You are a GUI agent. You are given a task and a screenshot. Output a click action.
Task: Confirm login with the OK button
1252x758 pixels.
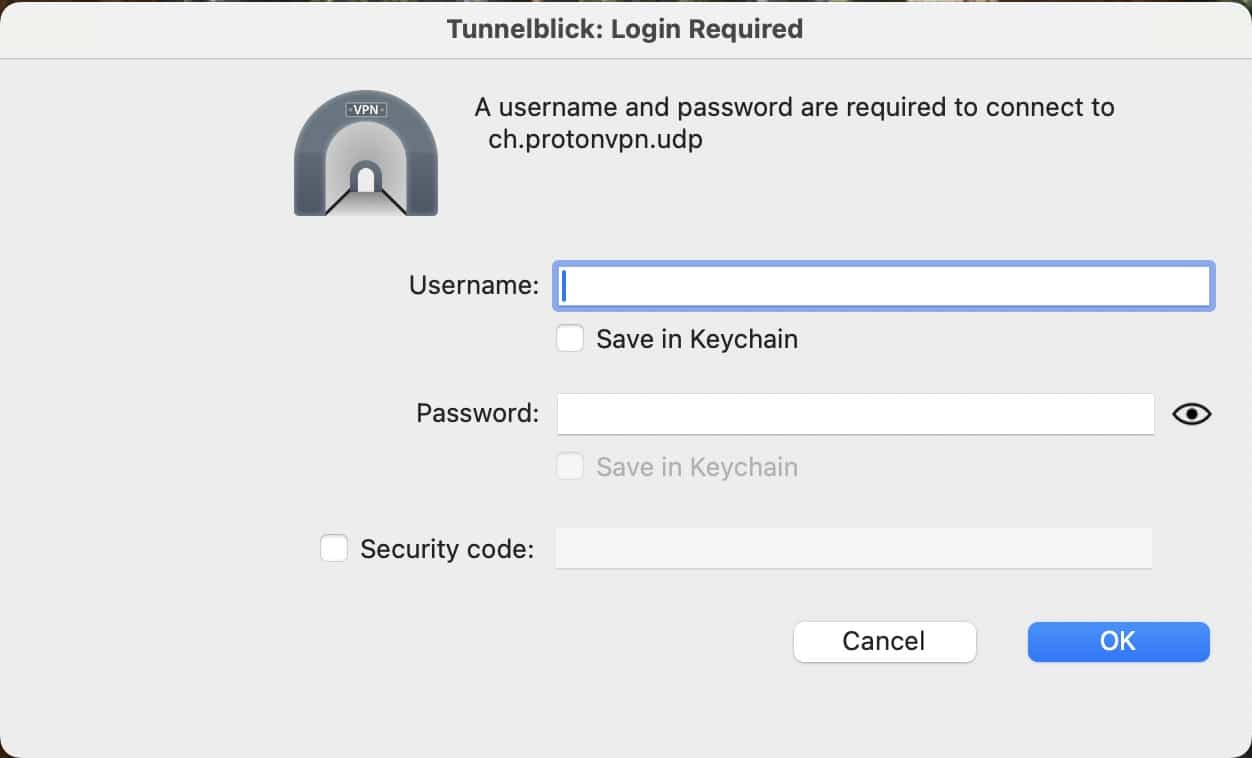click(x=1118, y=641)
